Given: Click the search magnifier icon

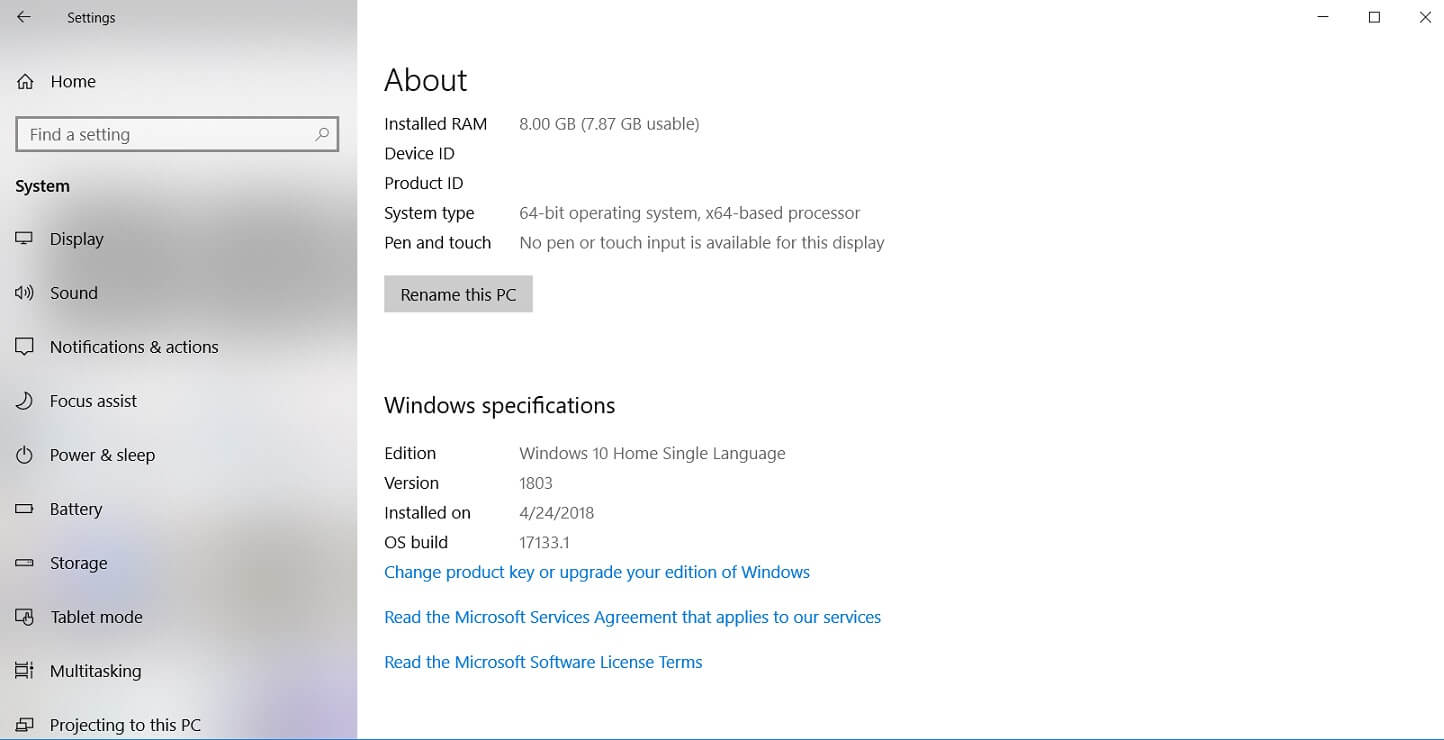Looking at the screenshot, I should (x=322, y=134).
